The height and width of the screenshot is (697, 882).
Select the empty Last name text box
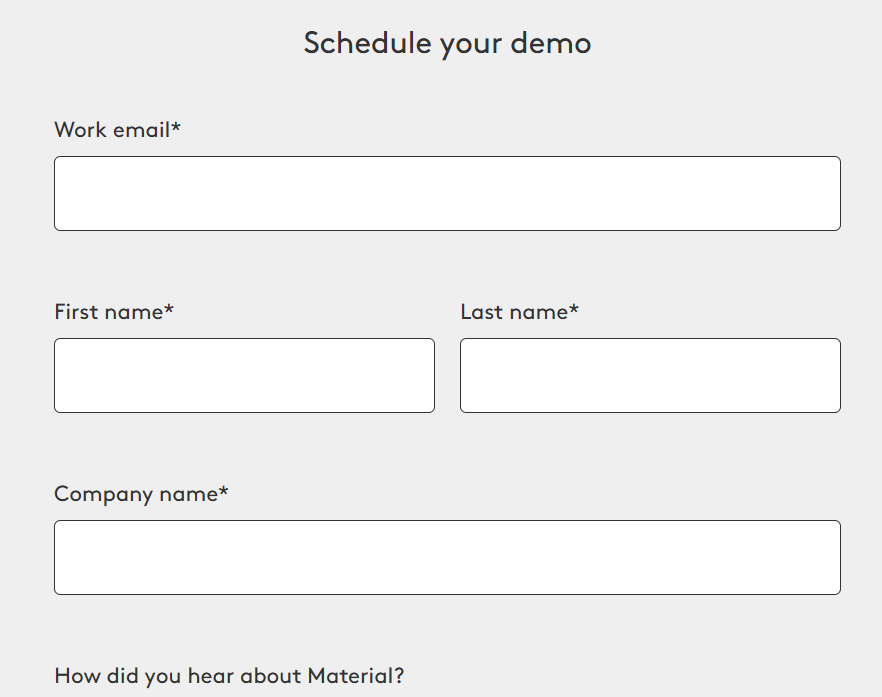point(650,375)
